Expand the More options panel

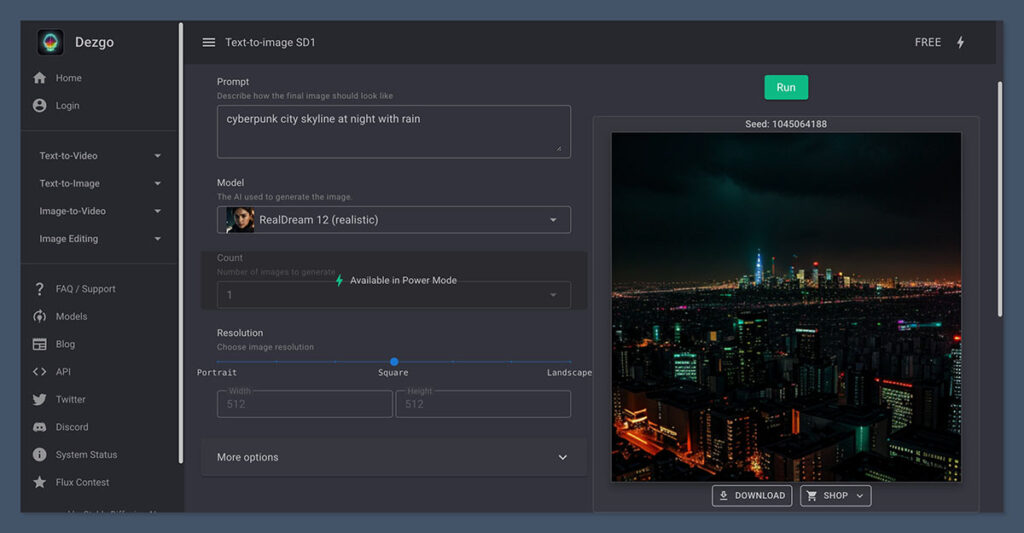(x=394, y=457)
